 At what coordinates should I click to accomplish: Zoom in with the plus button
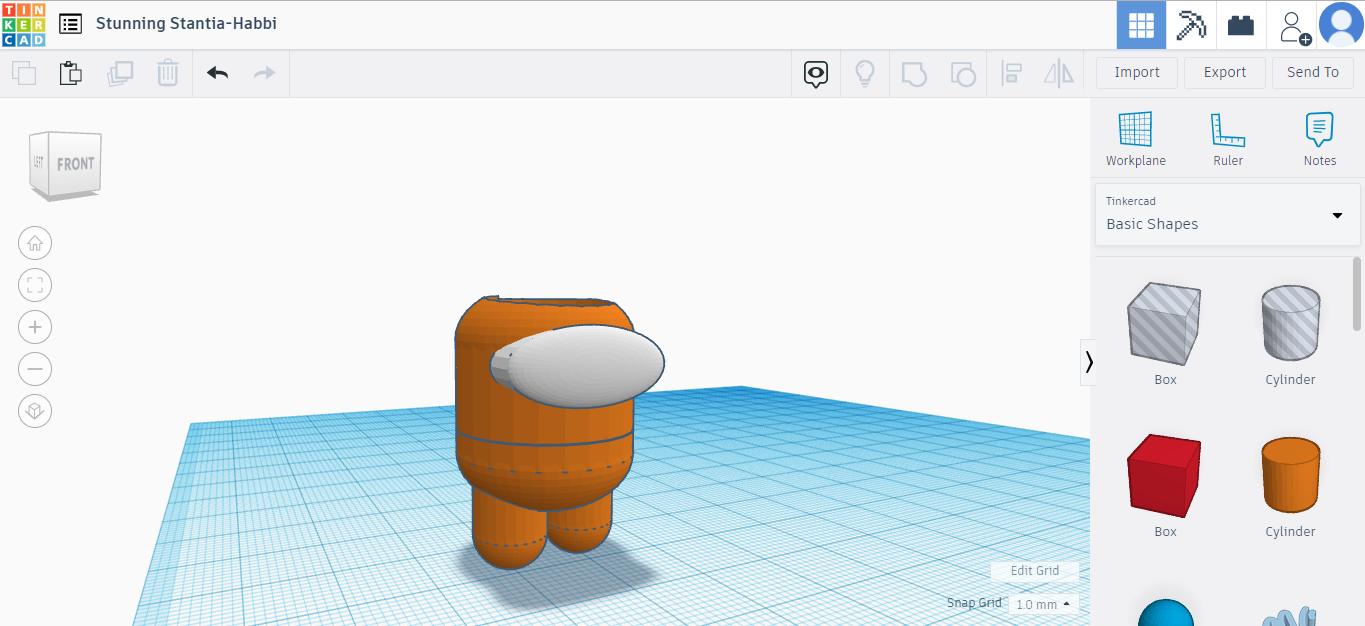[x=35, y=327]
